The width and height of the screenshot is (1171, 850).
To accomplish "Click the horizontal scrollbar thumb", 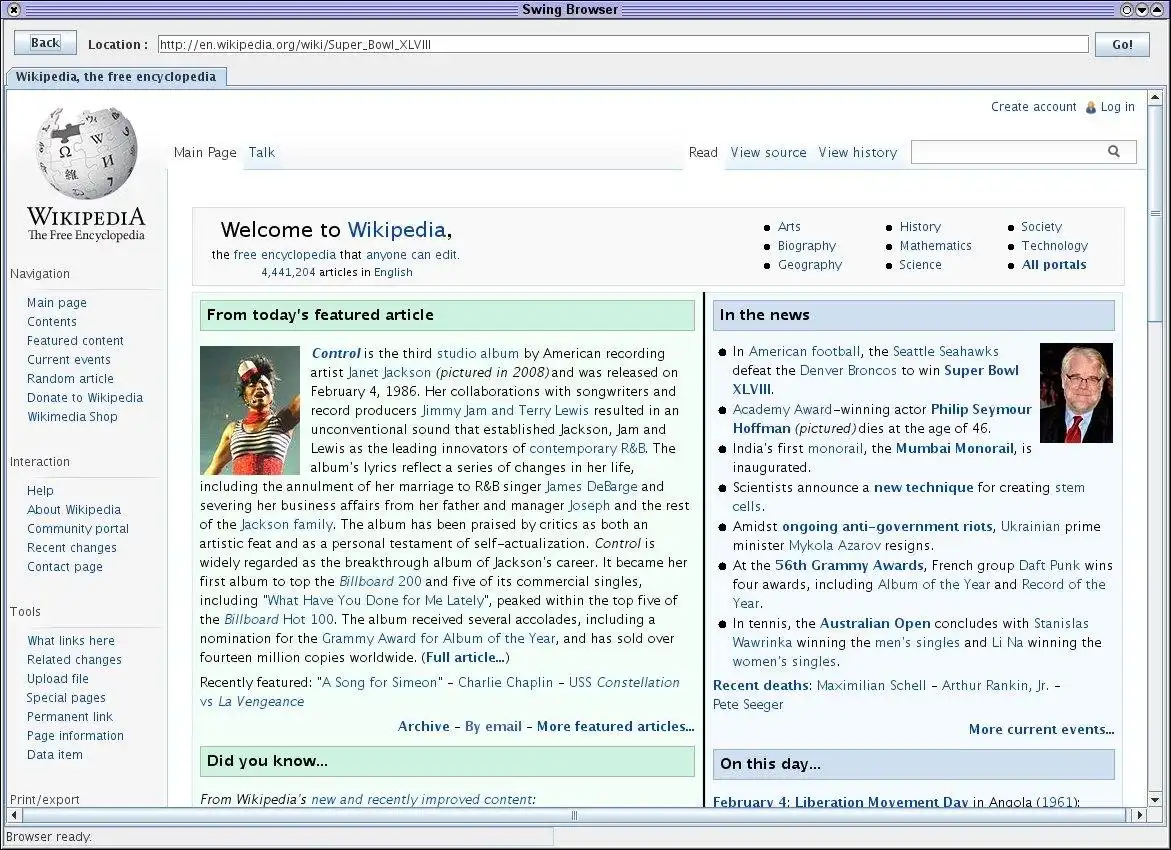I will pyautogui.click(x=573, y=815).
